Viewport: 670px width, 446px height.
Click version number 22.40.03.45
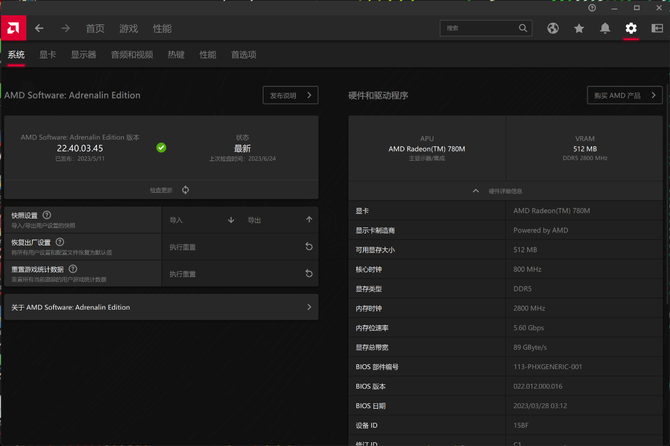[80, 148]
